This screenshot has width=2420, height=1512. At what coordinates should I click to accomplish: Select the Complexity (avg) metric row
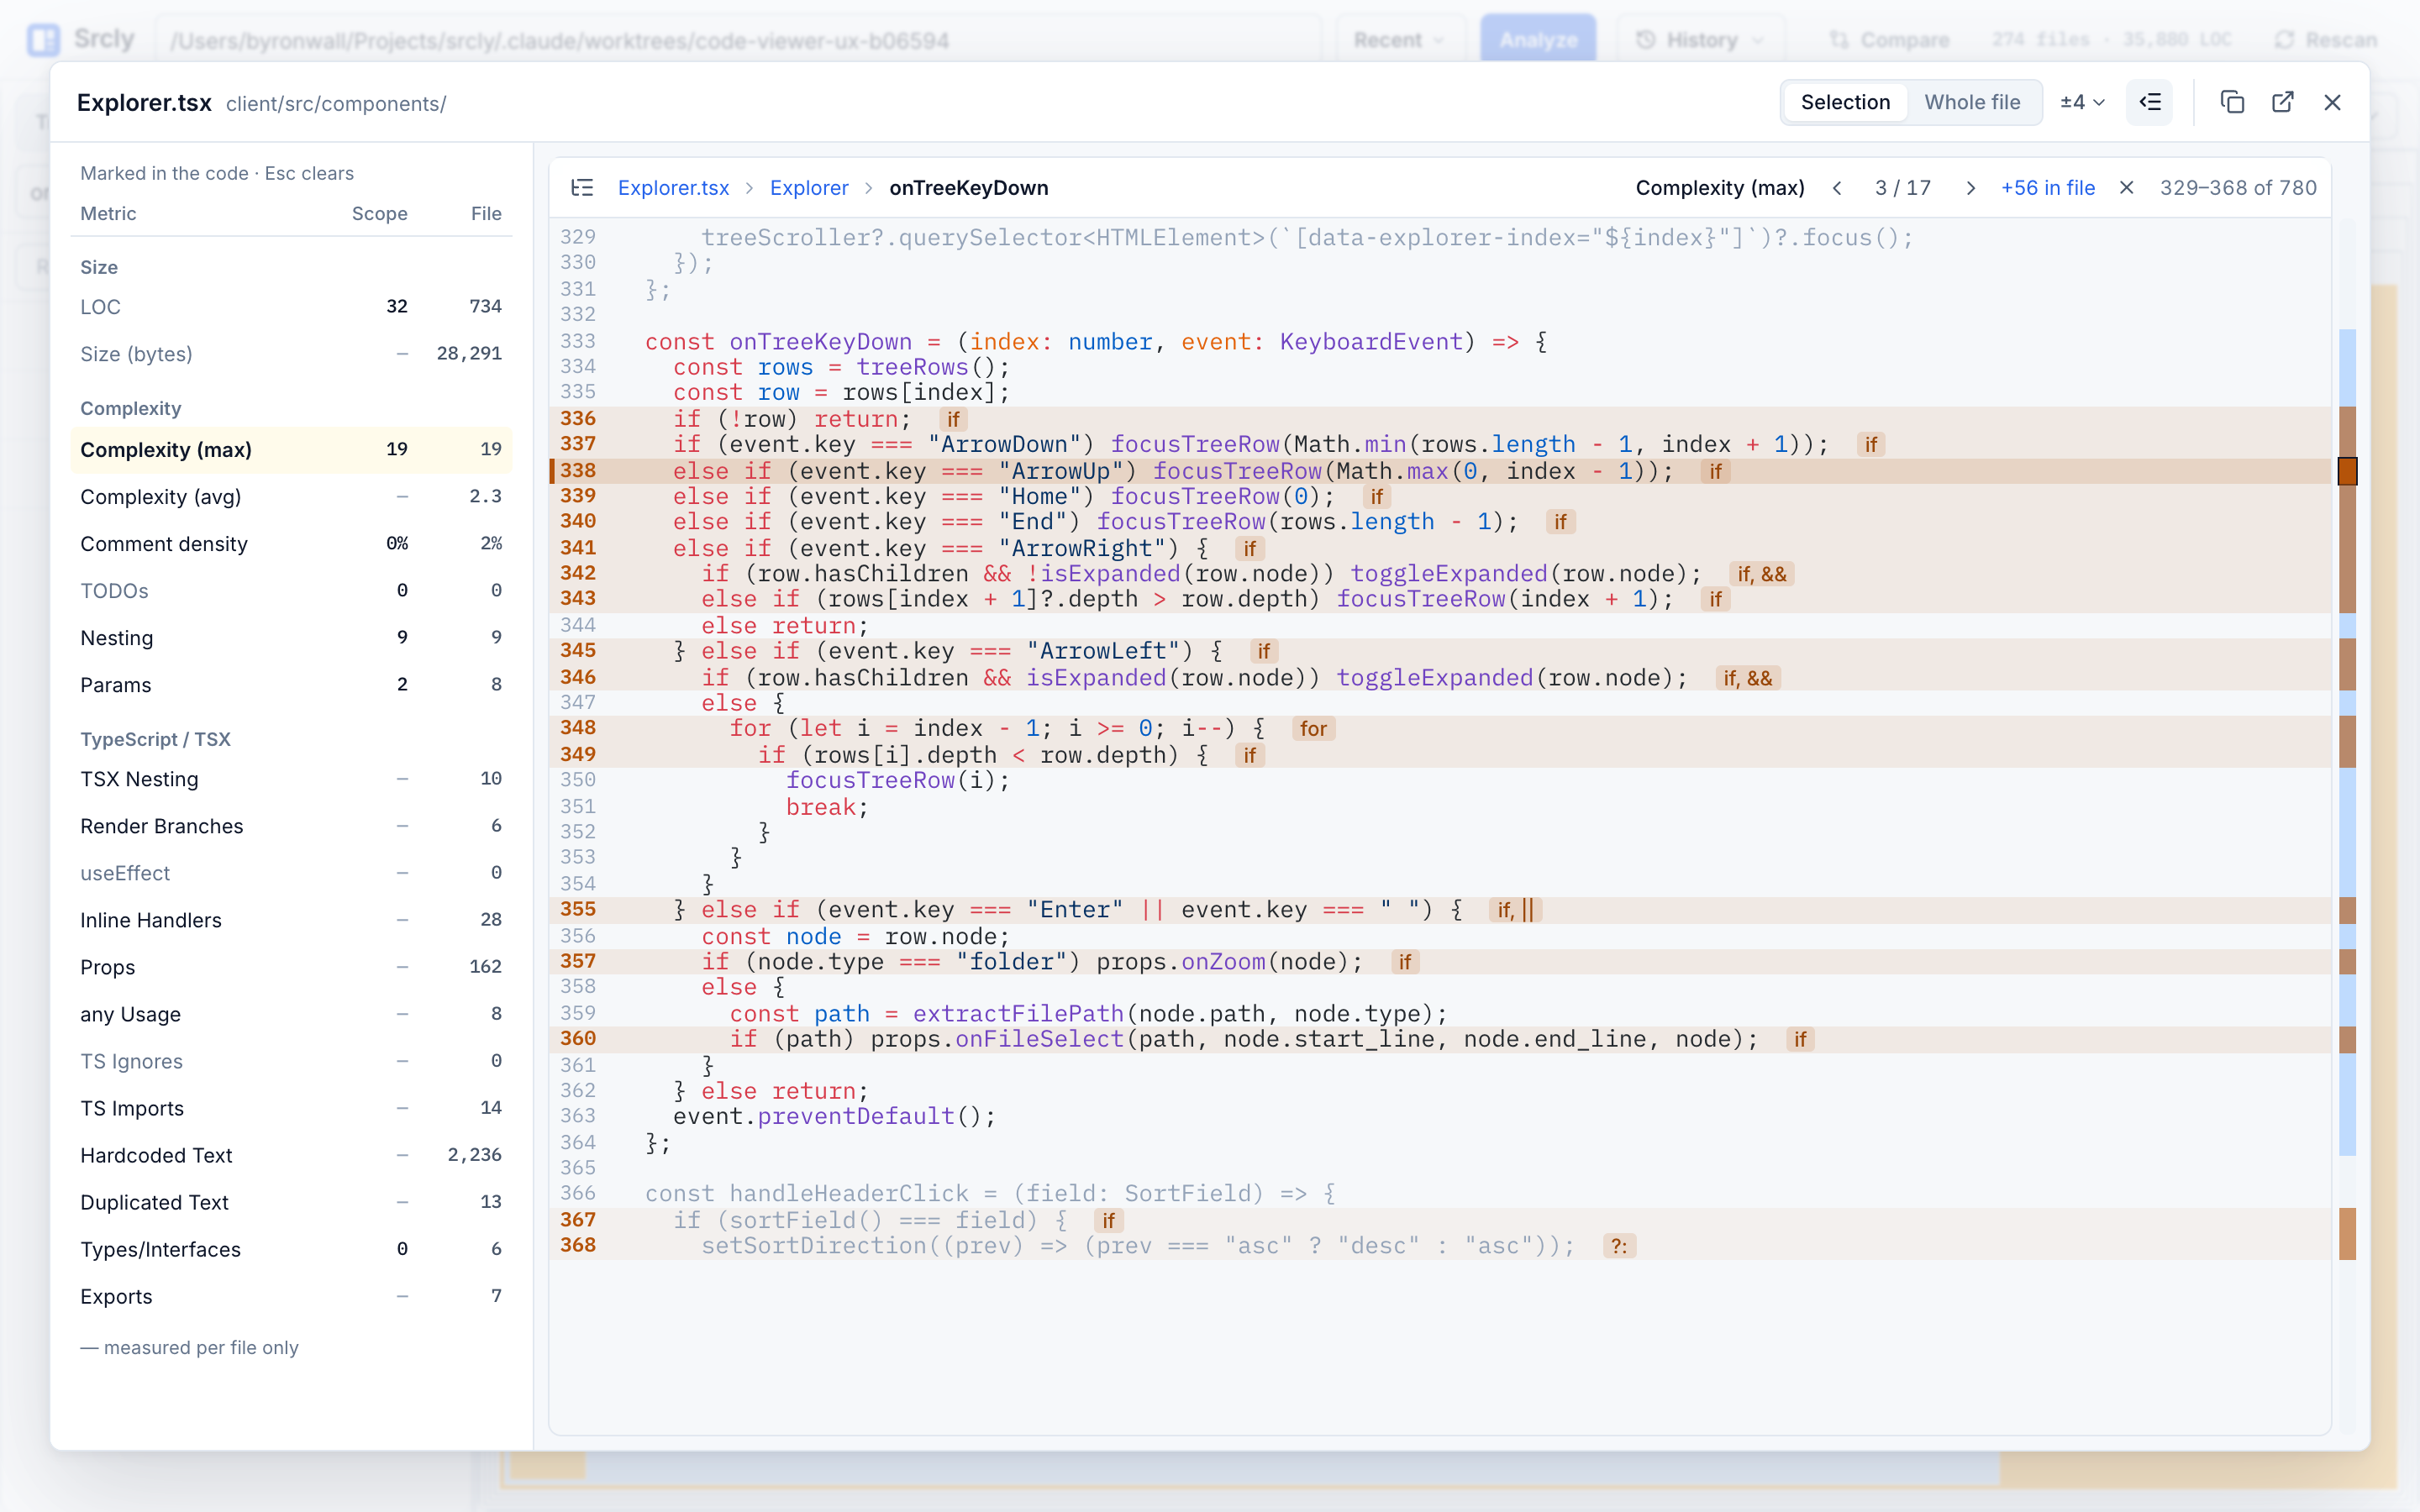291,497
